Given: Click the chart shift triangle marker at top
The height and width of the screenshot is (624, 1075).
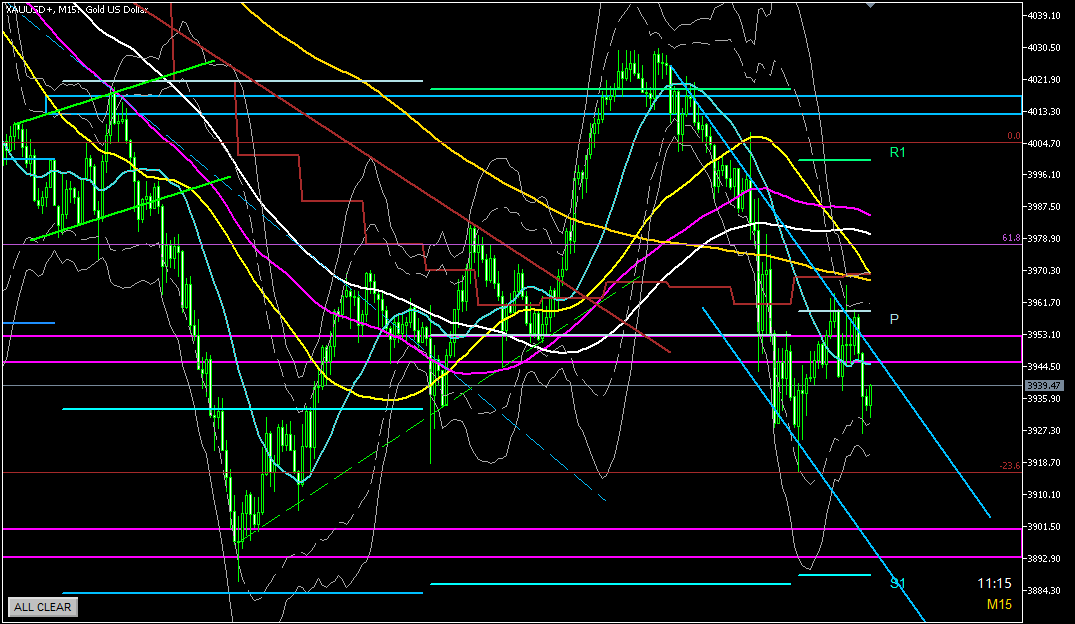Looking at the screenshot, I should coord(870,5).
